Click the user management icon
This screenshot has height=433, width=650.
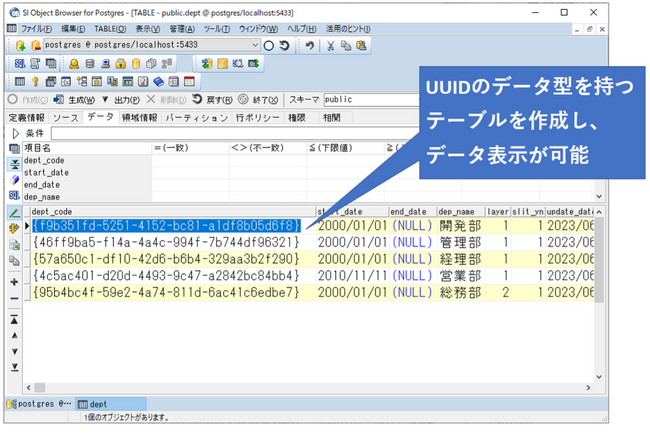74,64
